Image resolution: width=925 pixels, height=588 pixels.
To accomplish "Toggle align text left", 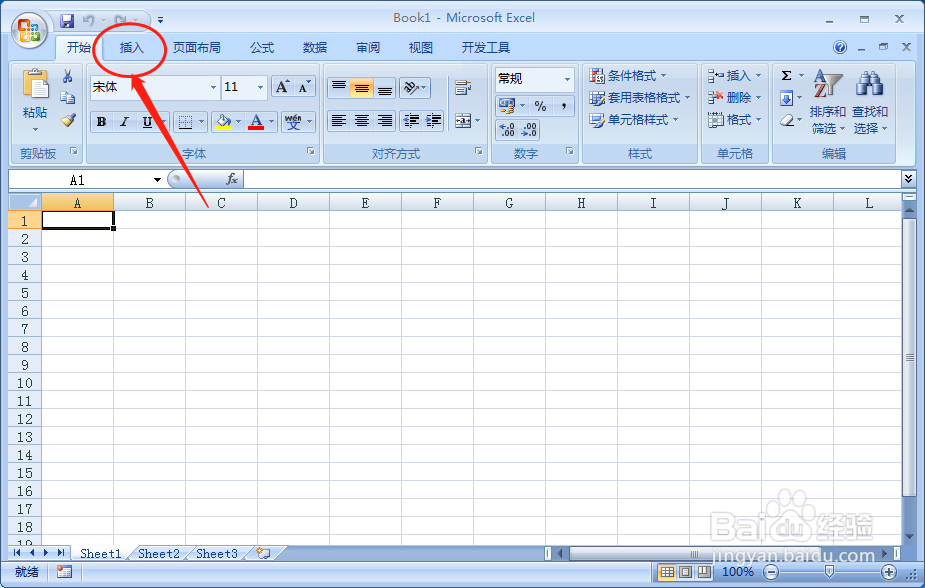I will (x=339, y=121).
